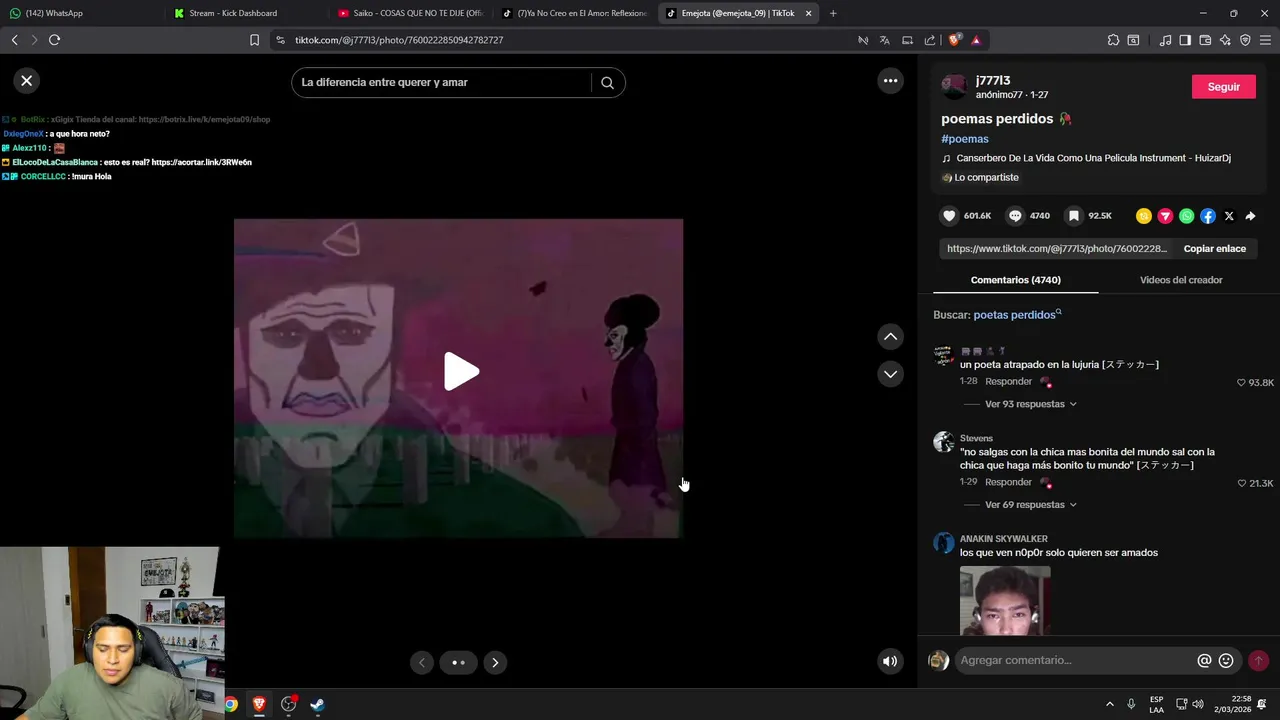This screenshot has width=1280, height=720.
Task: Share the post to WhatsApp
Action: coord(1186,216)
